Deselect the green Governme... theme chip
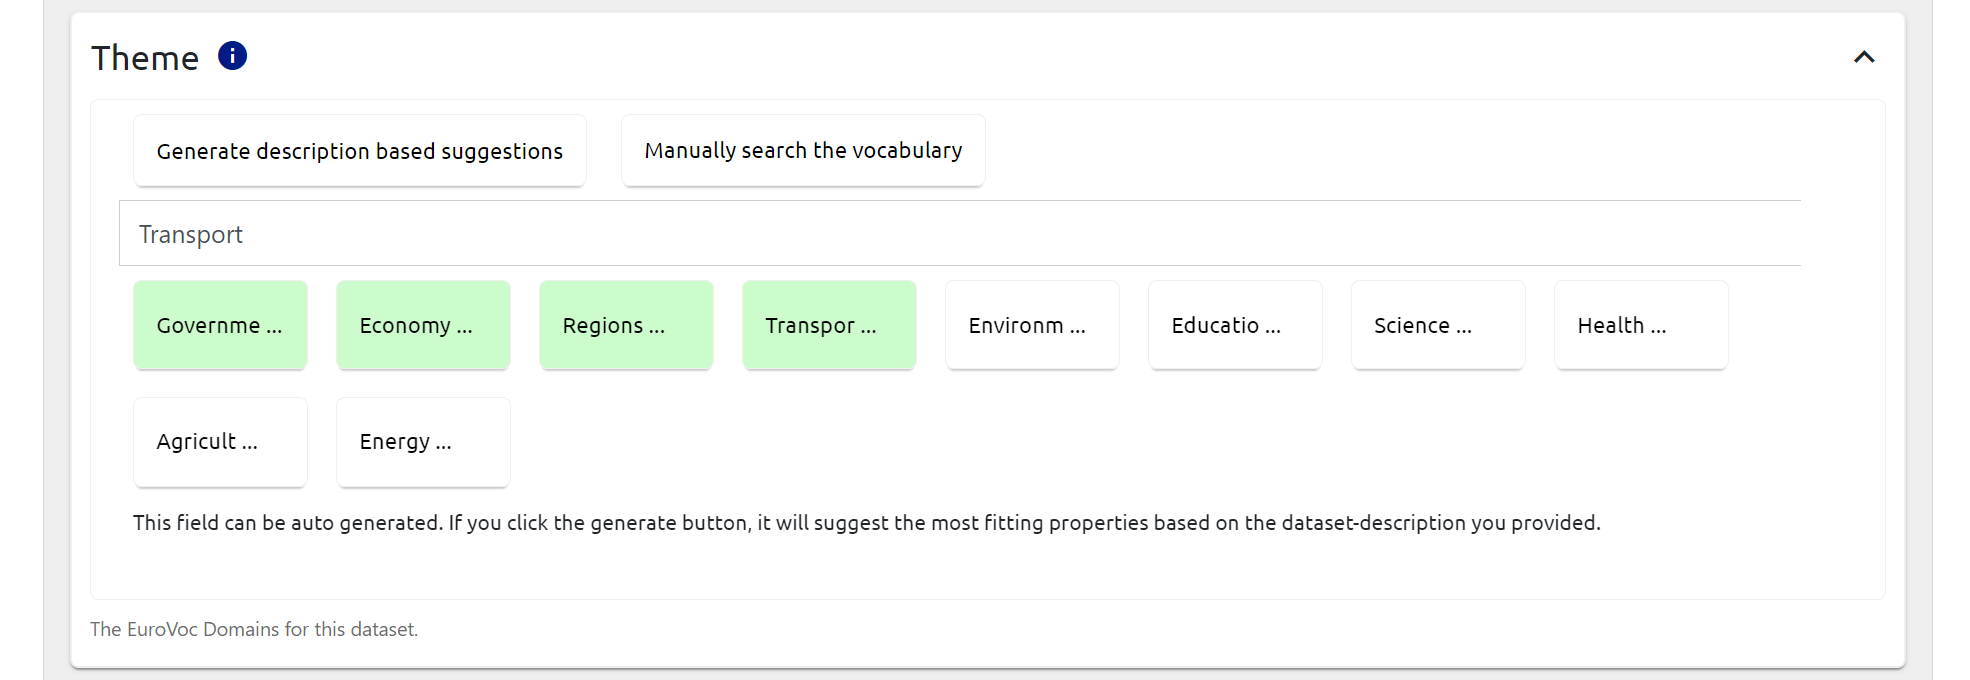Image resolution: width=1970 pixels, height=680 pixels. [x=220, y=326]
